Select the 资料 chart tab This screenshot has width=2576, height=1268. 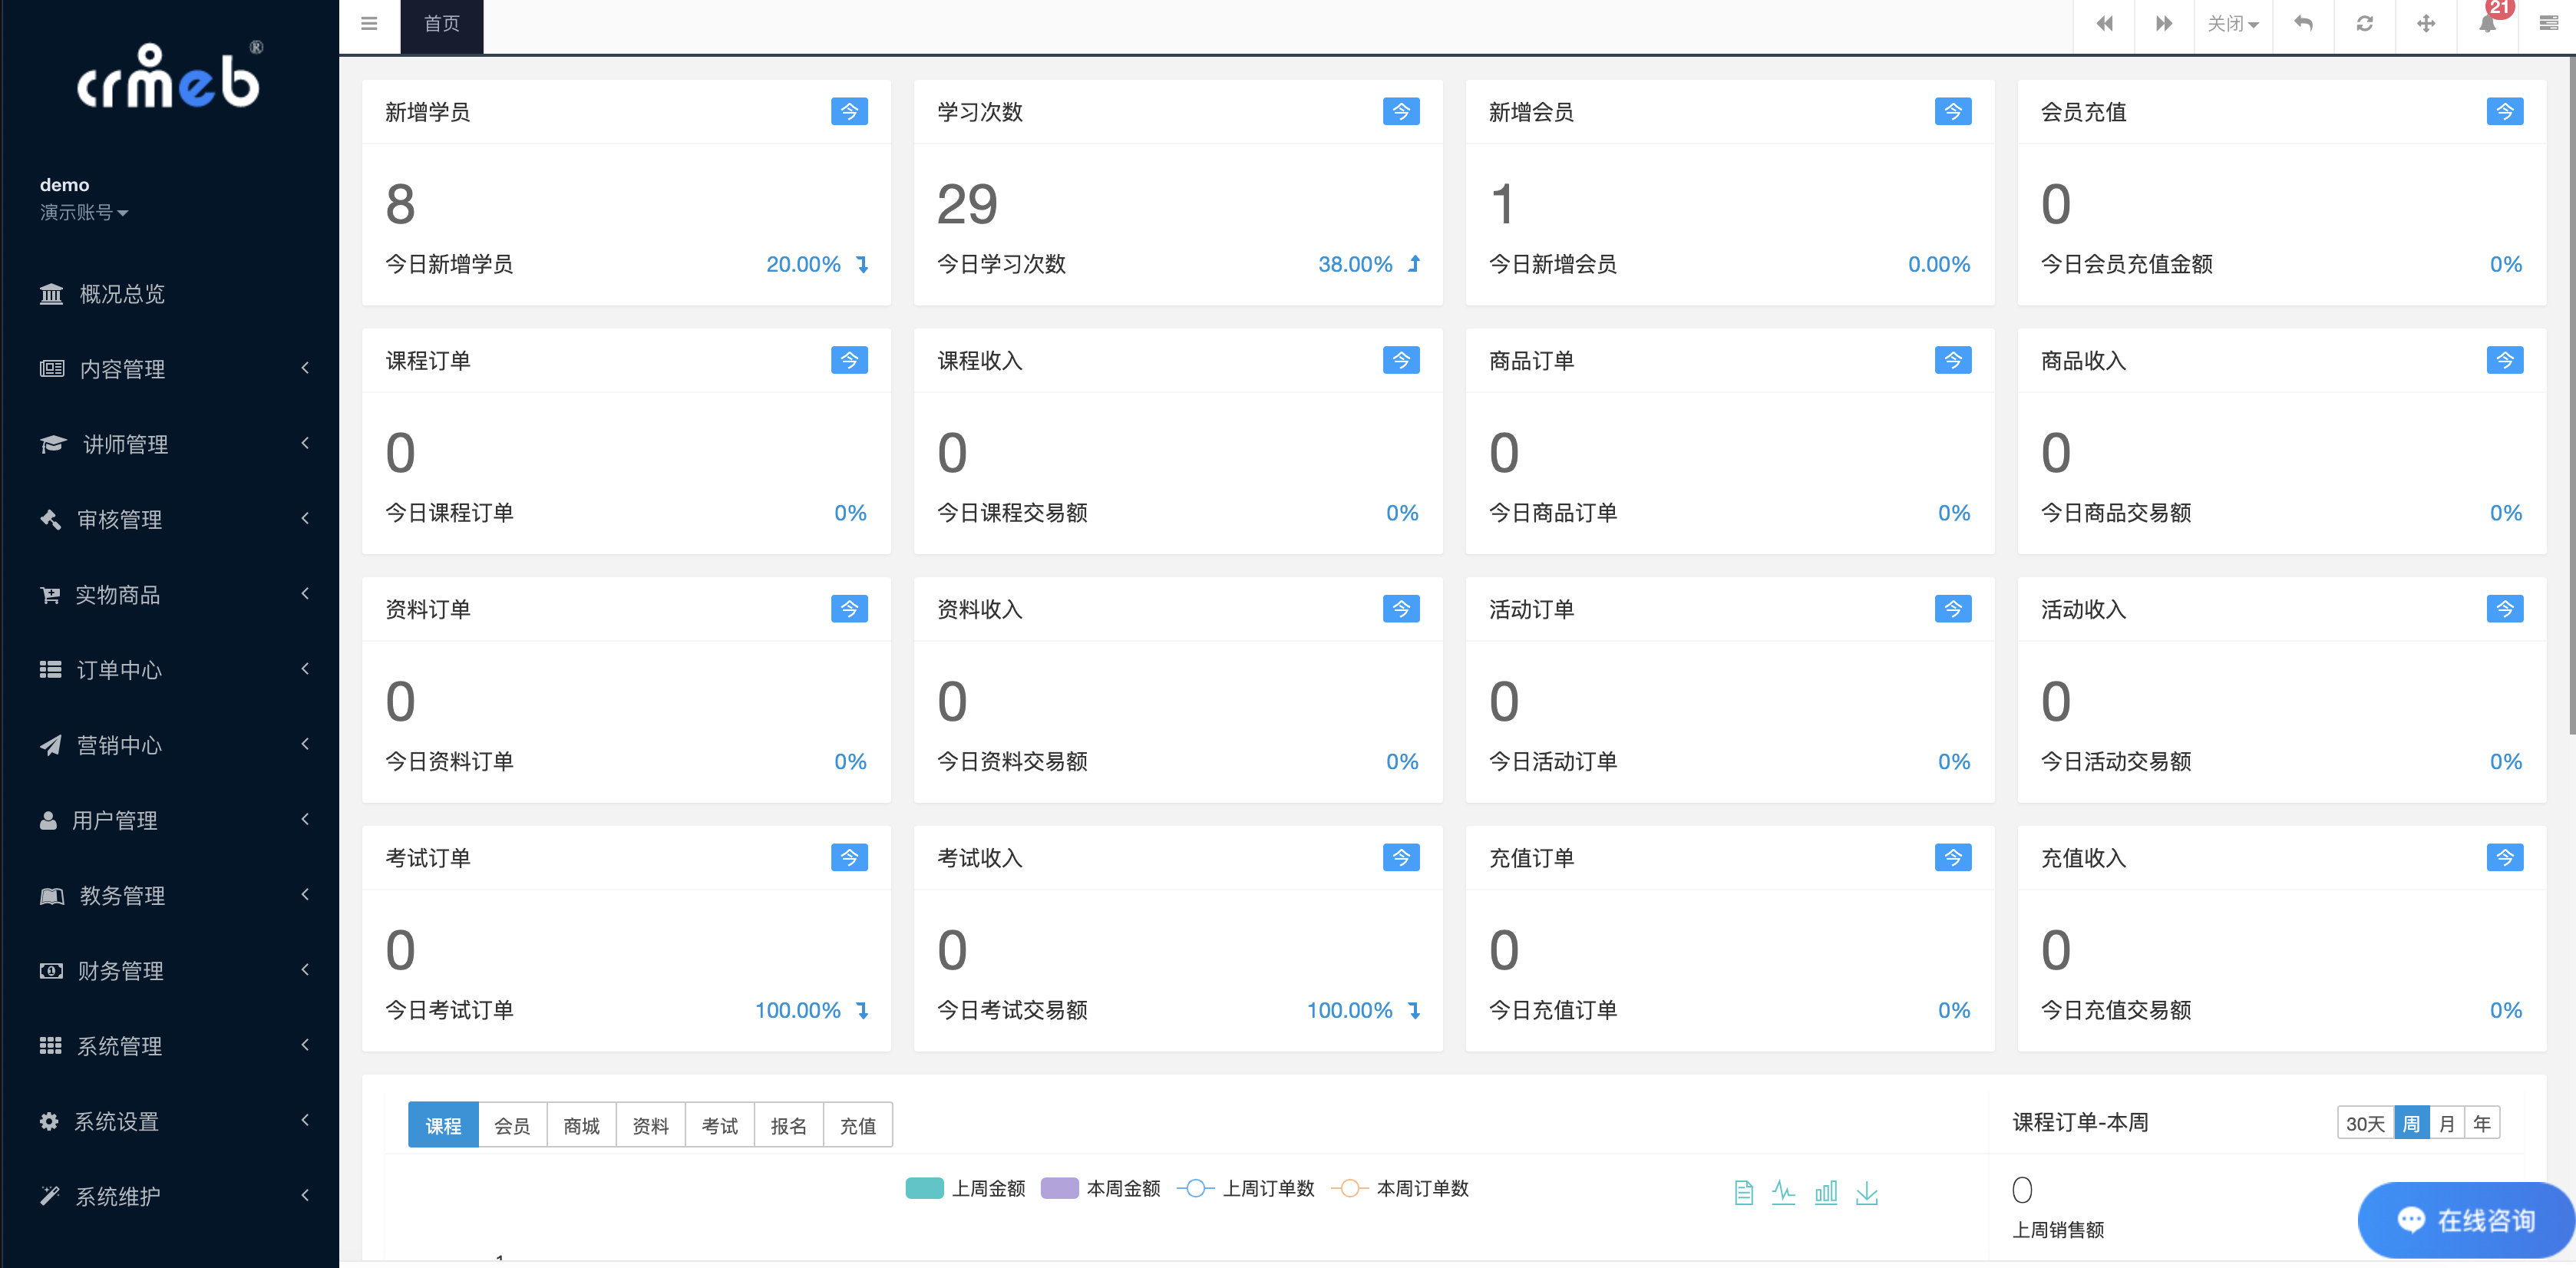click(650, 1125)
